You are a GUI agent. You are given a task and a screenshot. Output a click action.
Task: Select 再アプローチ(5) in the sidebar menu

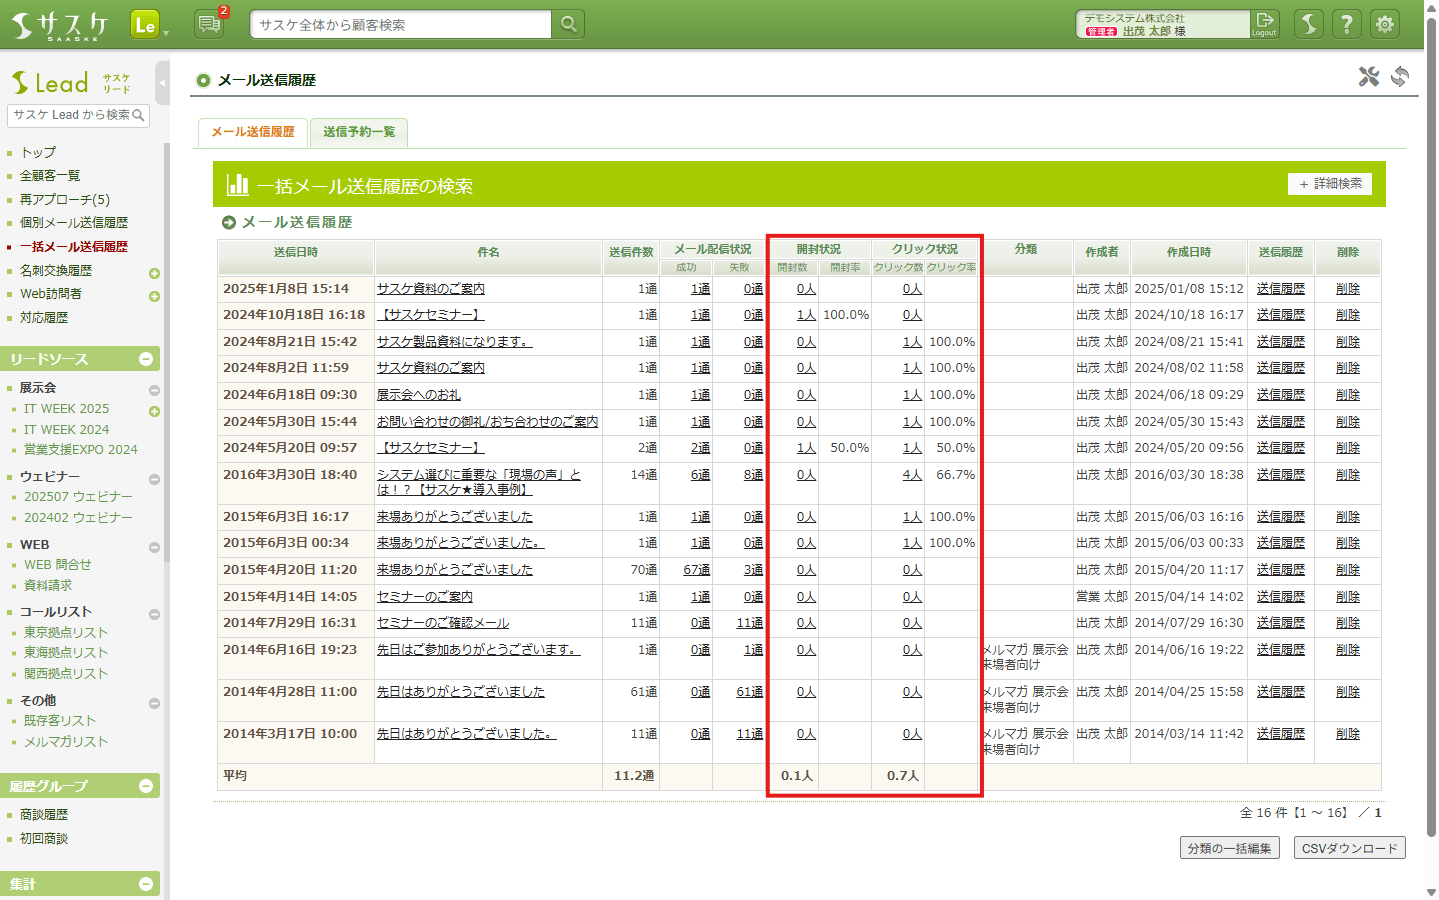(65, 199)
